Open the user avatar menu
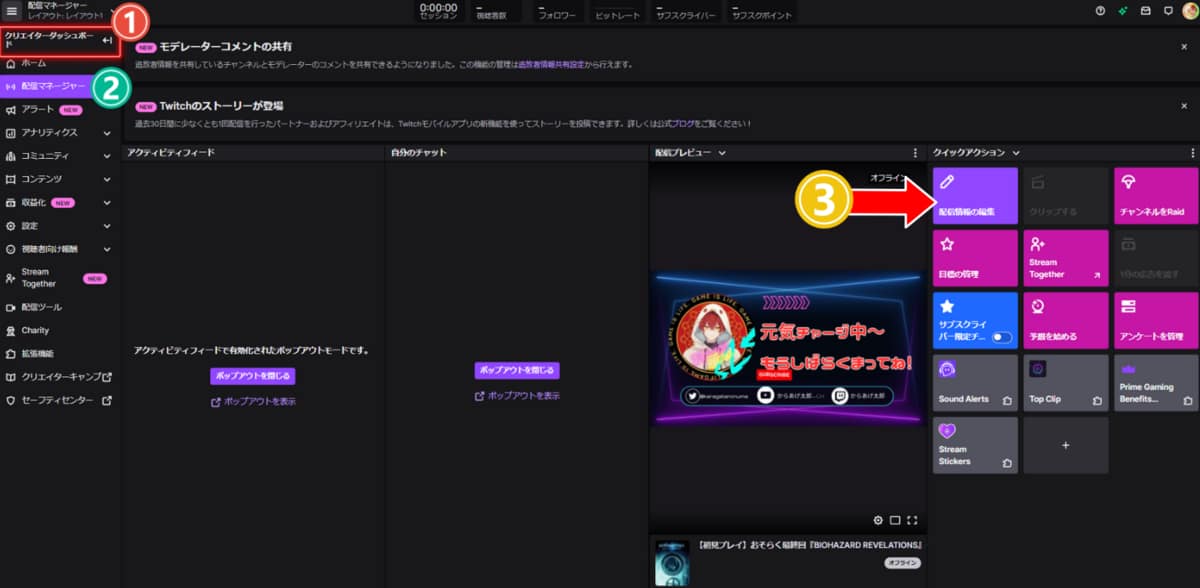 (x=1190, y=11)
